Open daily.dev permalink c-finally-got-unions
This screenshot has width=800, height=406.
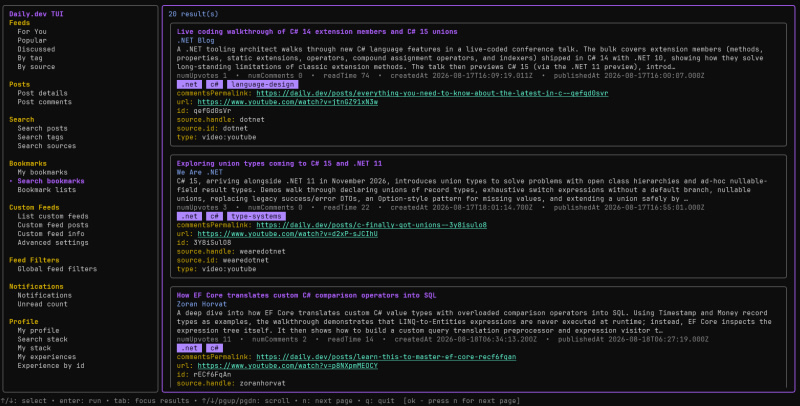click(x=371, y=225)
